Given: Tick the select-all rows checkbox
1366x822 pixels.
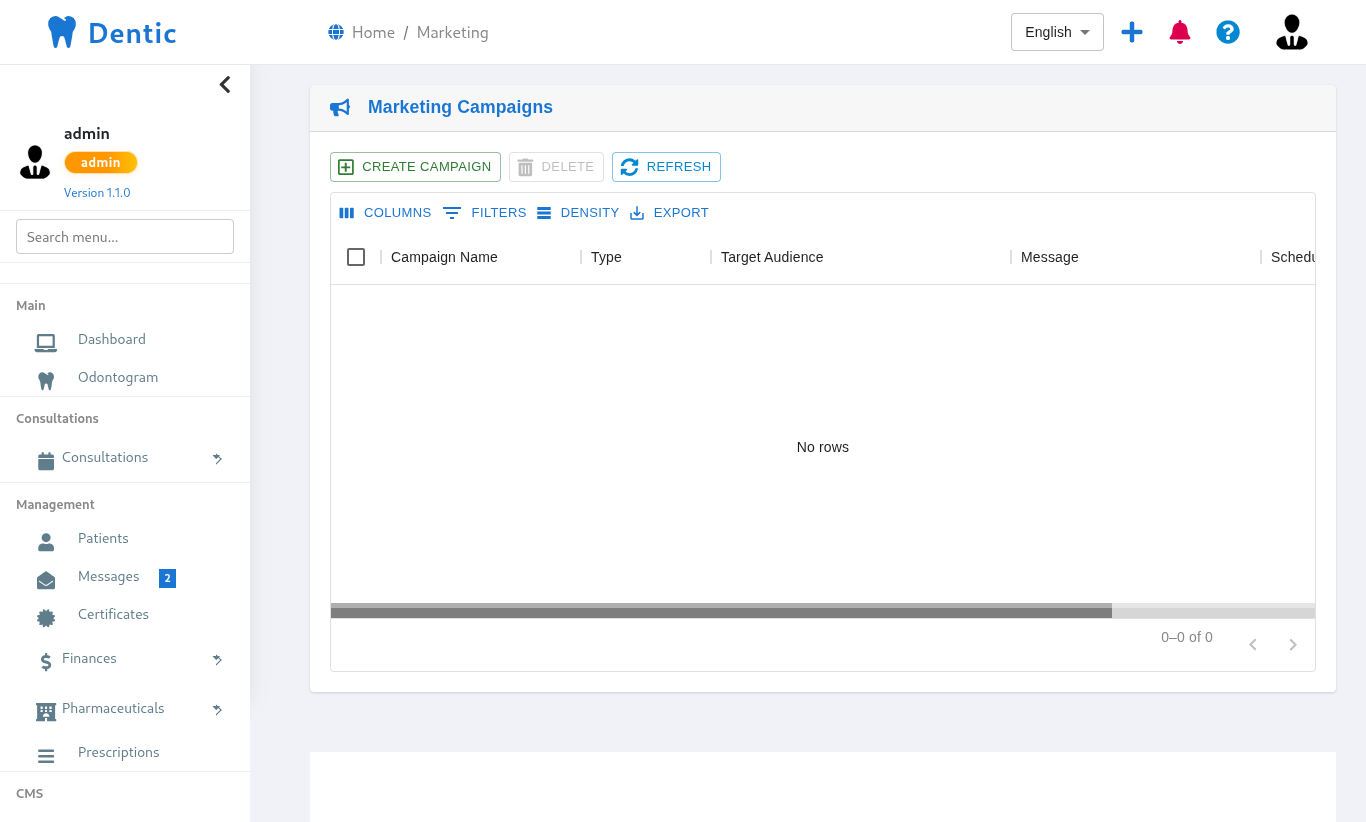Looking at the screenshot, I should tap(356, 257).
